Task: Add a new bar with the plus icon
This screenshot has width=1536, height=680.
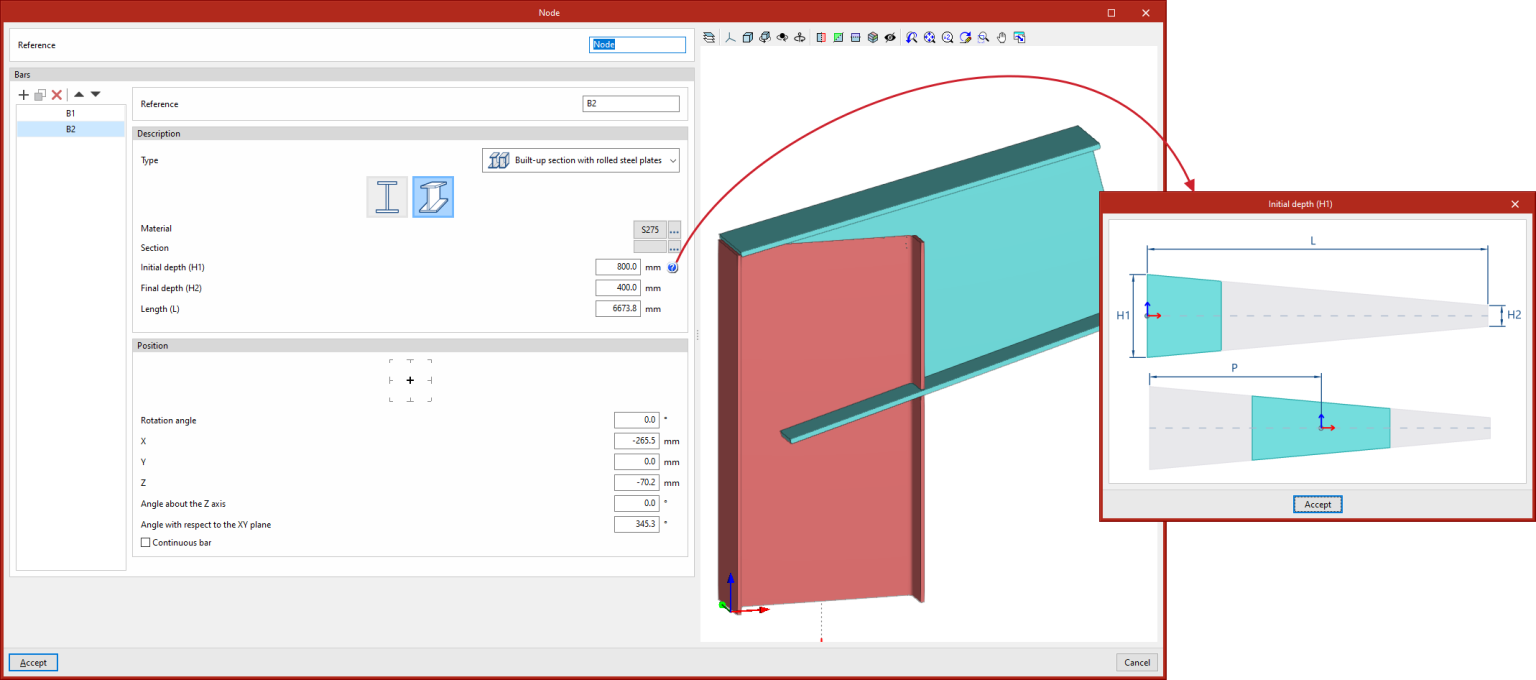Action: (x=23, y=94)
